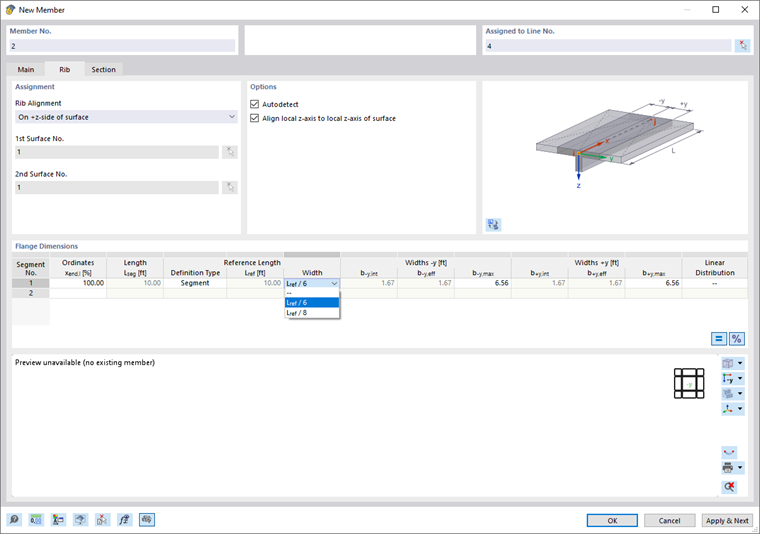Click the Ordinates cell showing 100.00
The height and width of the screenshot is (534, 760).
click(78, 283)
